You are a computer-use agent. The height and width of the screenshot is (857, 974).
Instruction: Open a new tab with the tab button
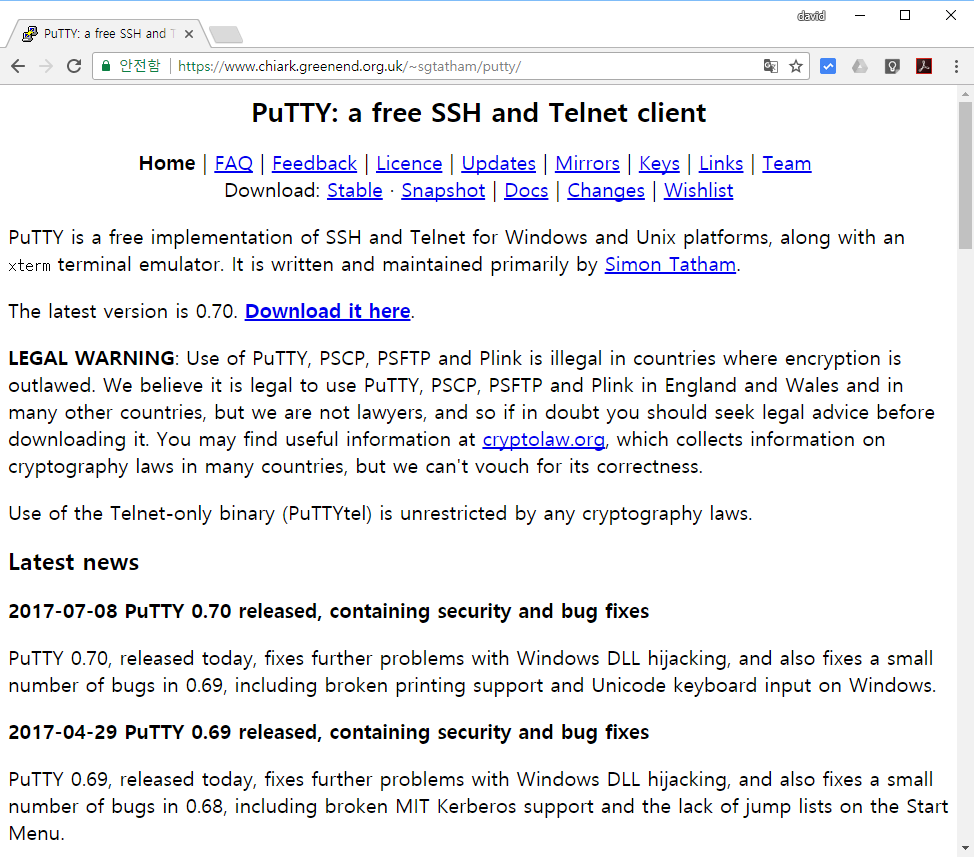click(226, 35)
